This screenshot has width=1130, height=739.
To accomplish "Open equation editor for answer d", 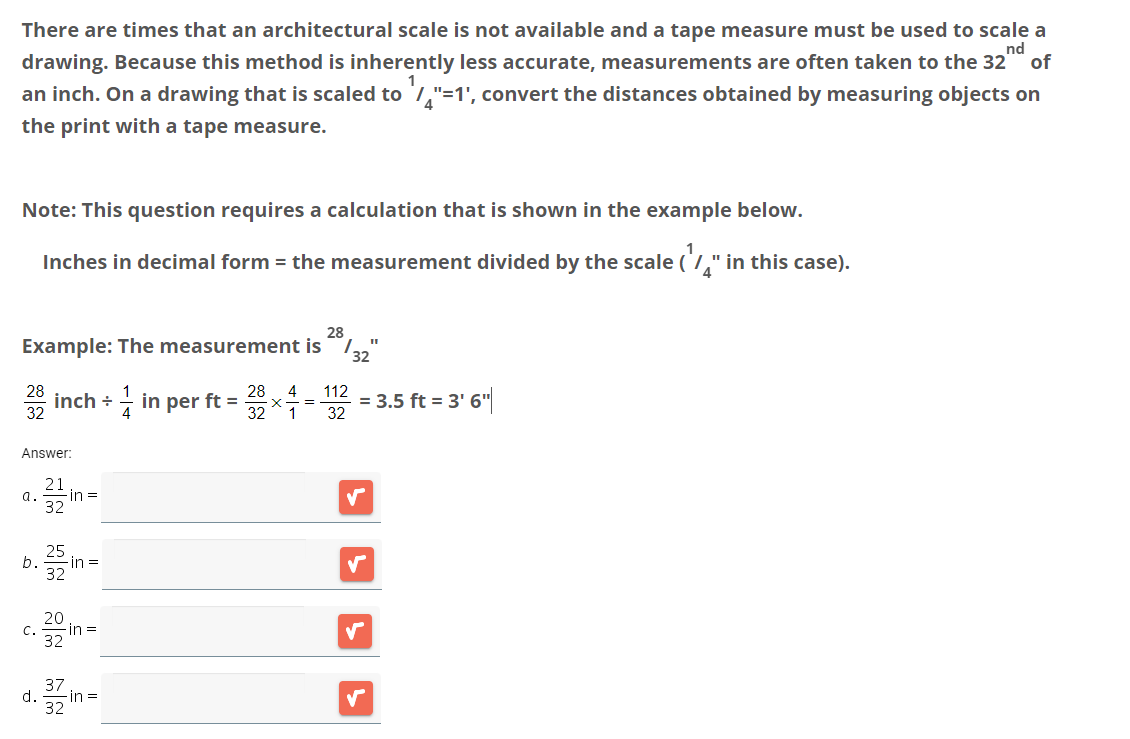I will click(356, 699).
